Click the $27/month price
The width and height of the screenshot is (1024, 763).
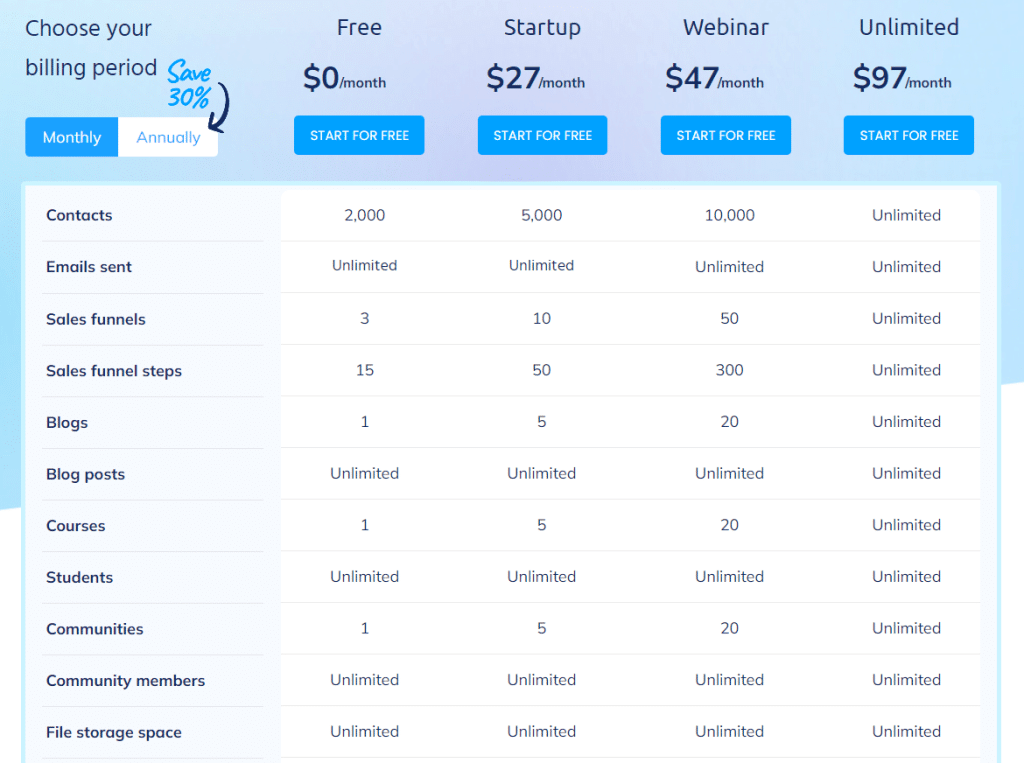pyautogui.click(x=536, y=78)
